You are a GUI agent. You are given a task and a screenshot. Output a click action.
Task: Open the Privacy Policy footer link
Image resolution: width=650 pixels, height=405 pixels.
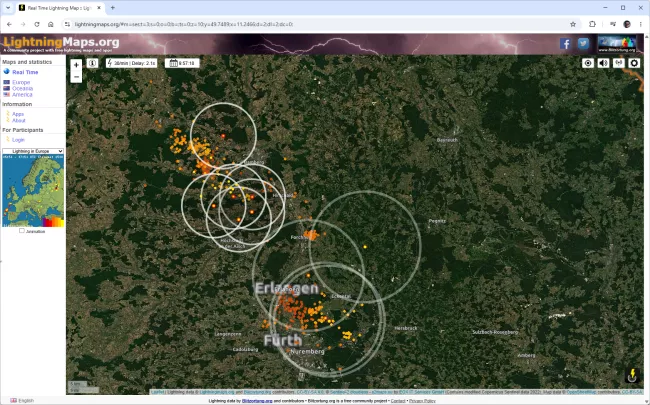pos(422,401)
